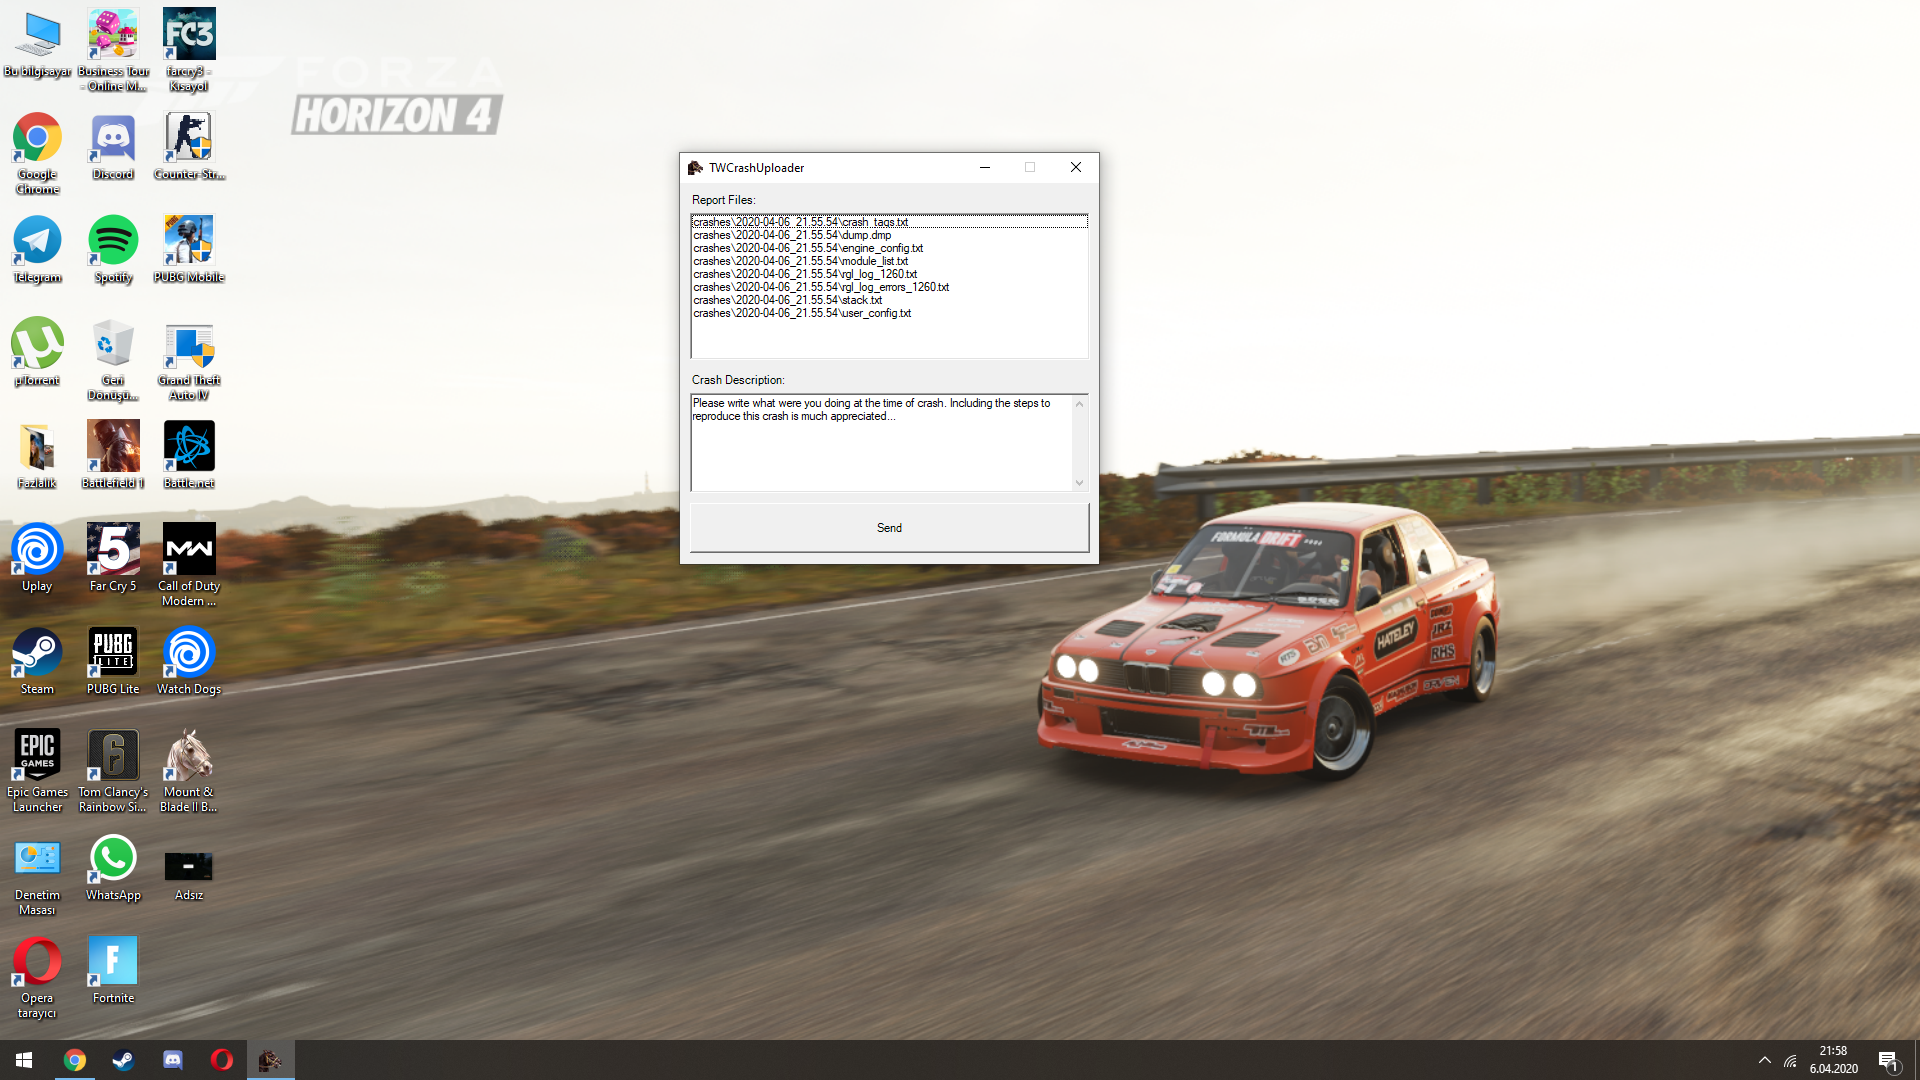The height and width of the screenshot is (1080, 1920).
Task: Open the network Wi-Fi tray icon
Action: [x=1790, y=1060]
